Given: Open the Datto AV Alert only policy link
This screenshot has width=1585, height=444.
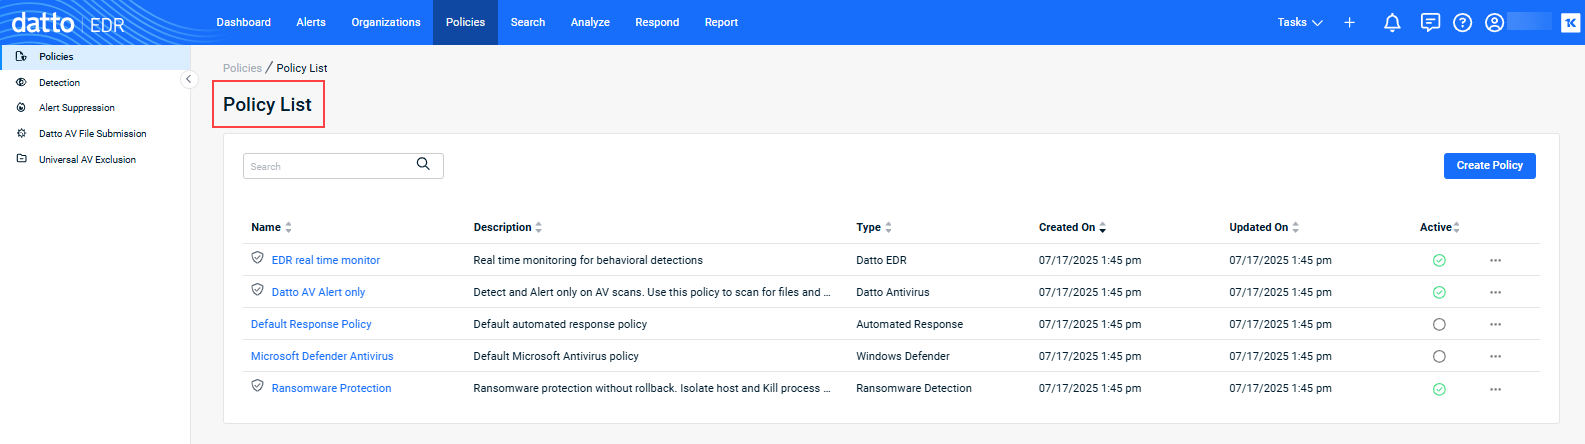Looking at the screenshot, I should tap(318, 292).
